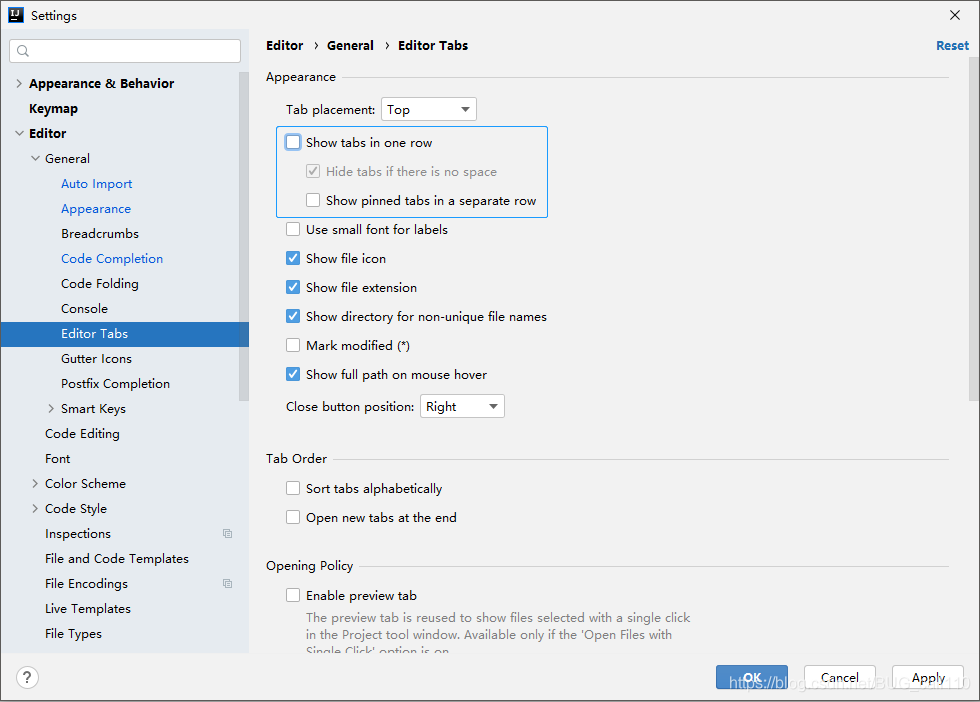The width and height of the screenshot is (980, 702).
Task: Click the Reset link
Action: click(x=952, y=45)
